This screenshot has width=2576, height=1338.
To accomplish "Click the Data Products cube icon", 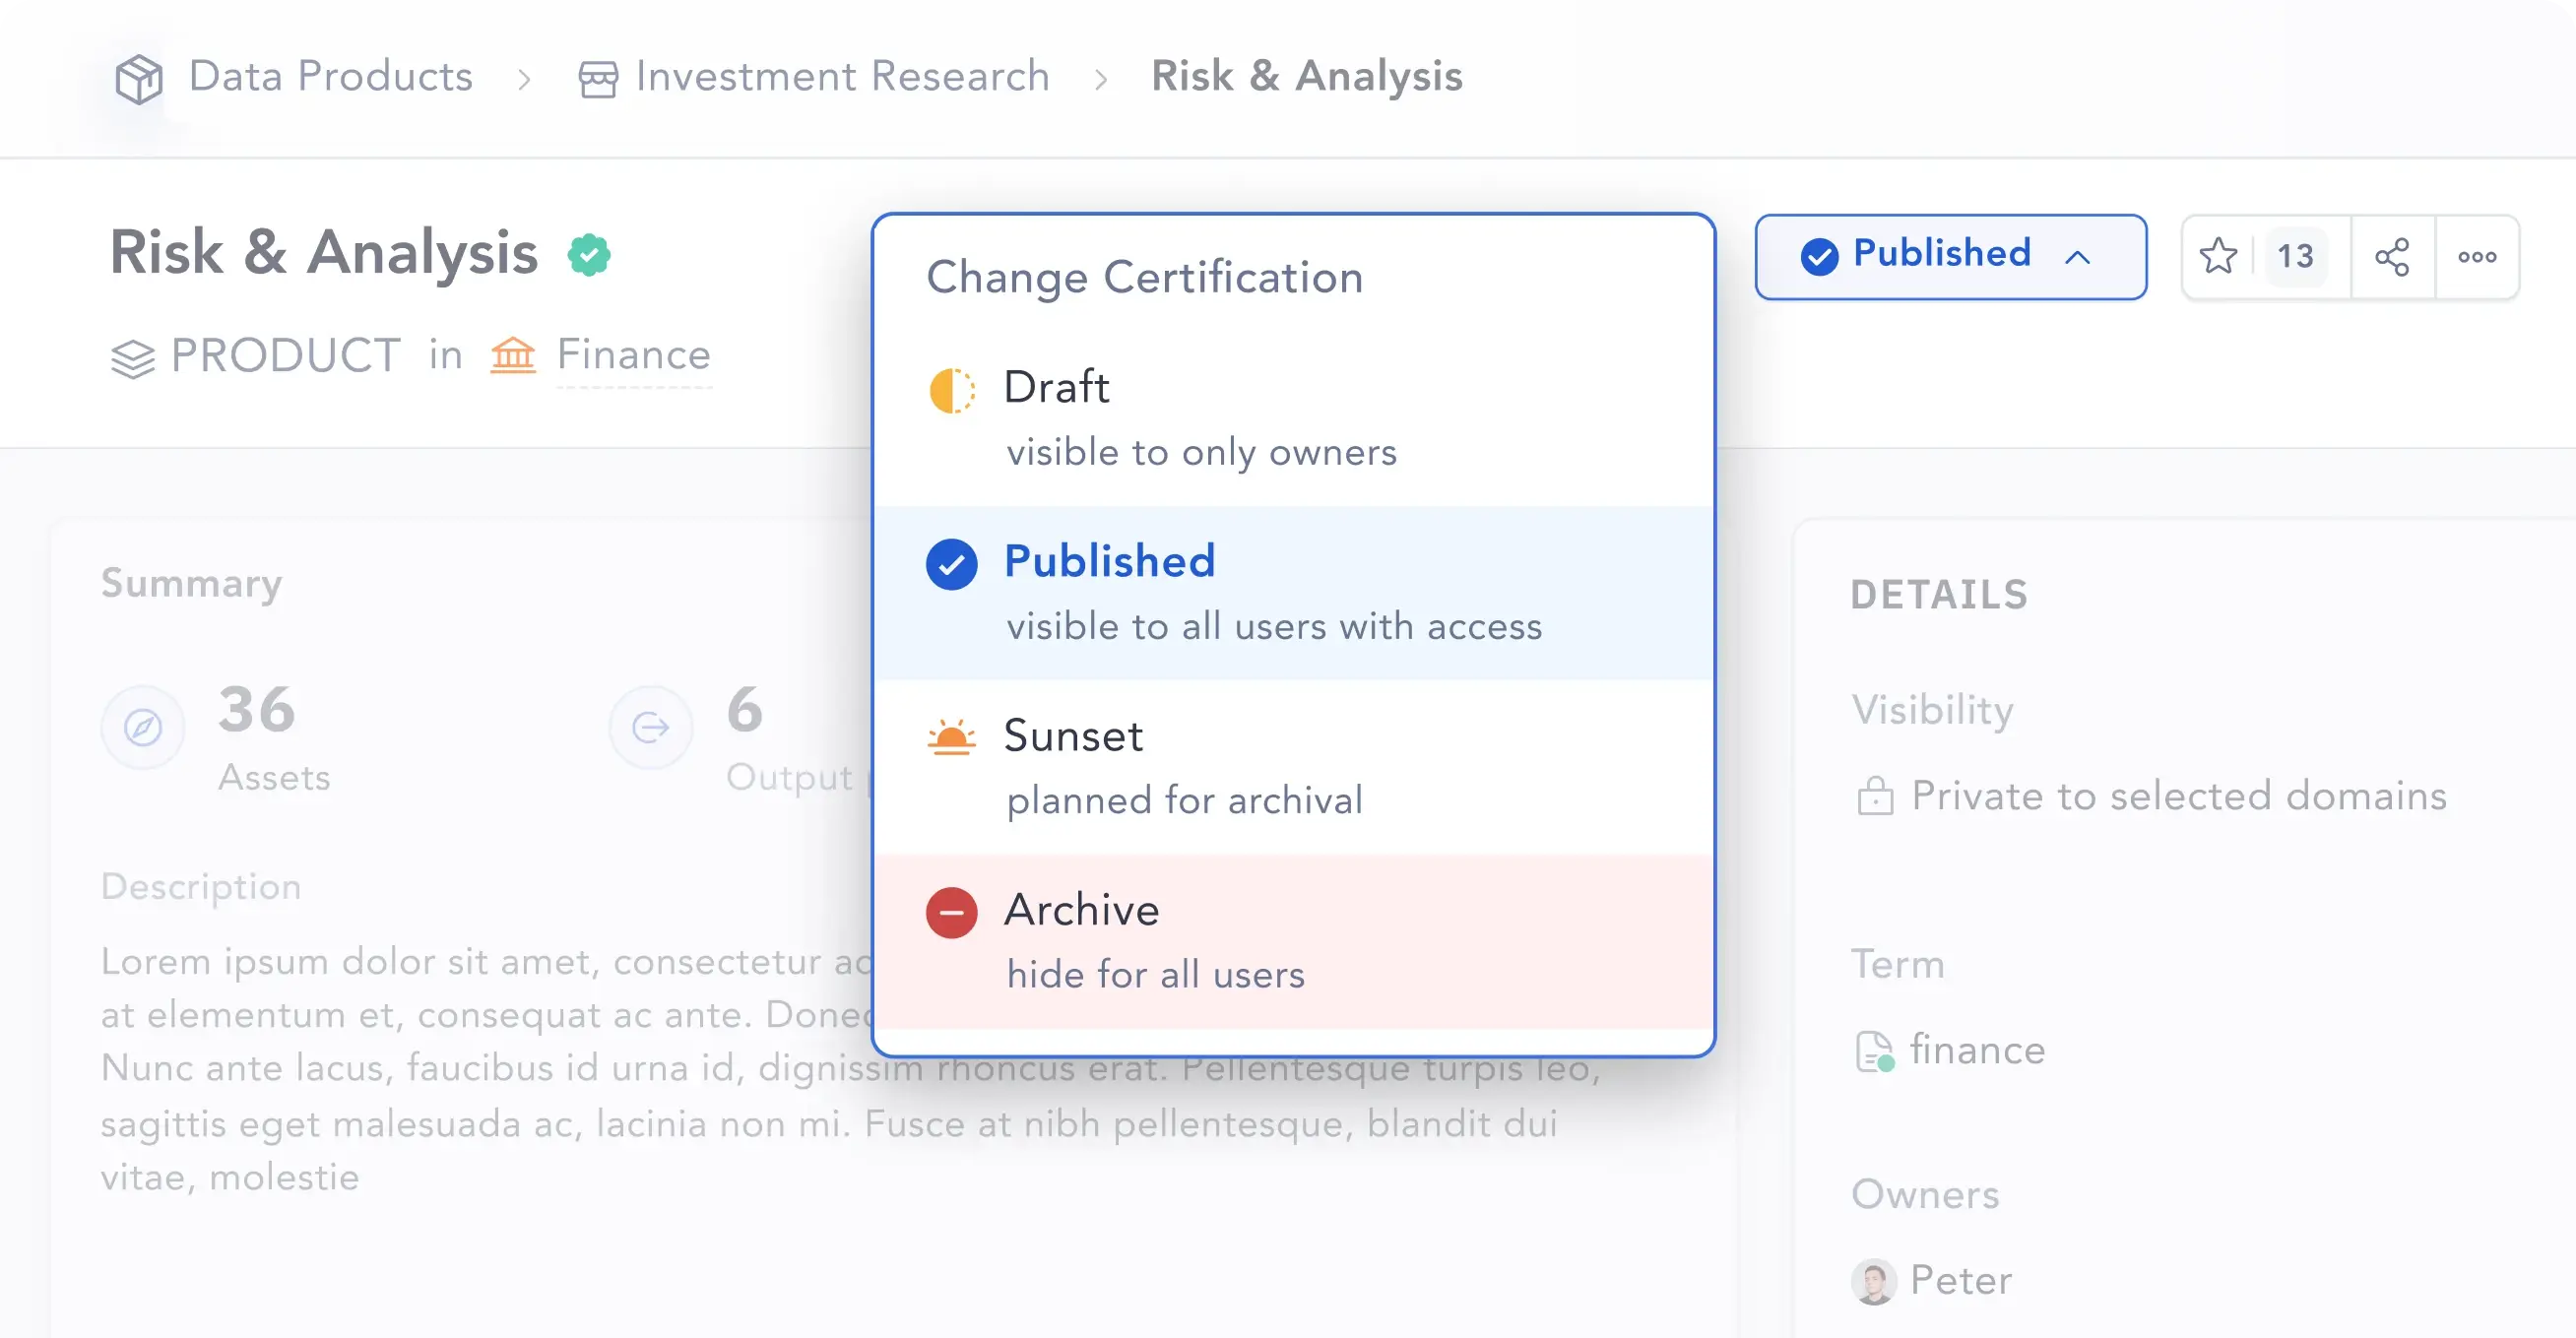I will coord(139,78).
